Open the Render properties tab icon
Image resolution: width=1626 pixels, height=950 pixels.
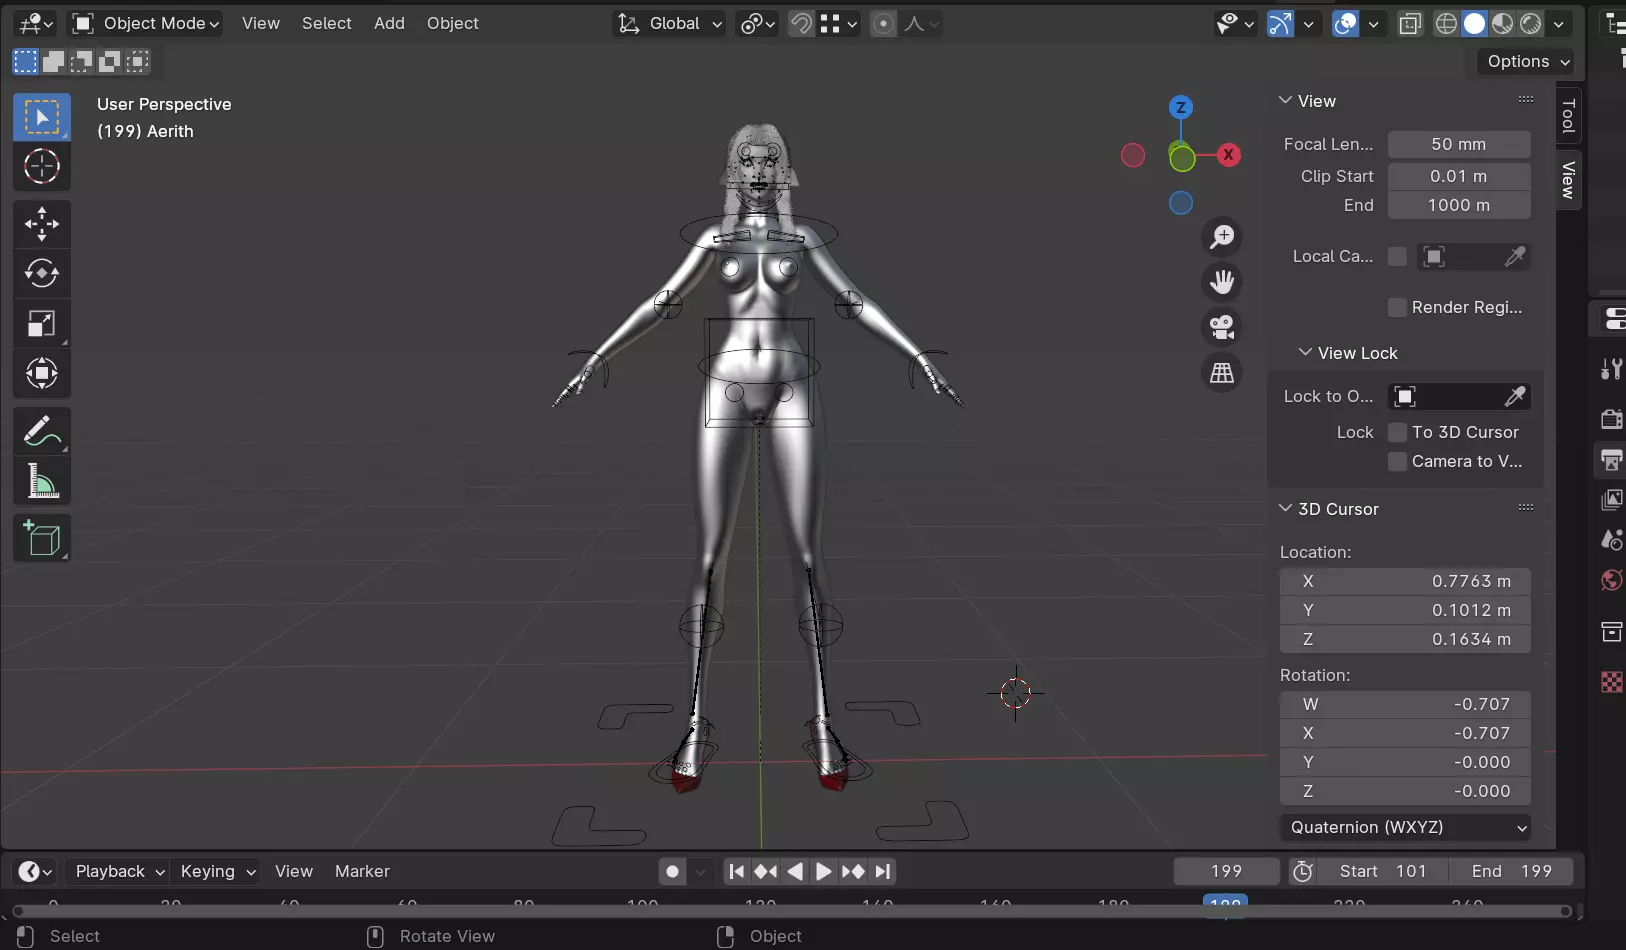pos(1611,419)
